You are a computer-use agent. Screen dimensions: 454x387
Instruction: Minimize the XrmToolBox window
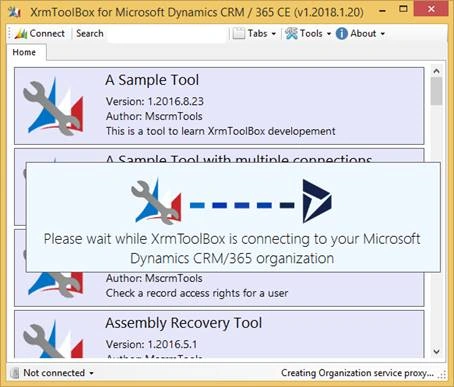pyautogui.click(x=383, y=11)
